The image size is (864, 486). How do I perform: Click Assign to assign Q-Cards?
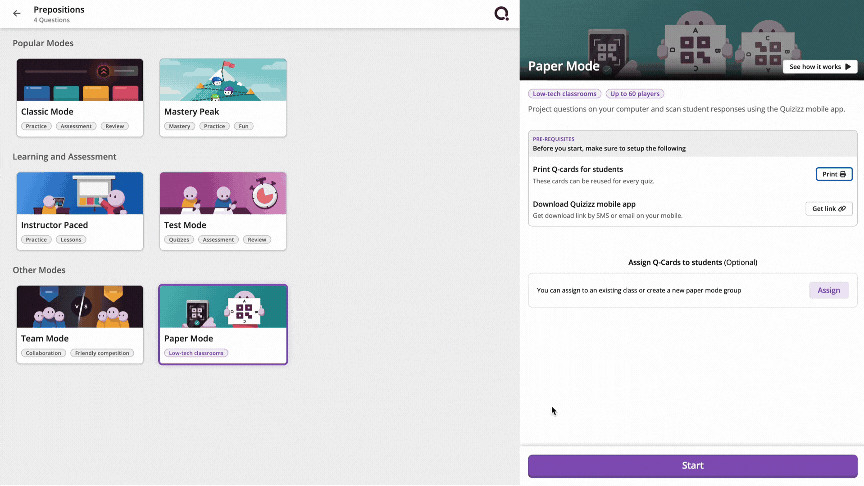point(828,290)
